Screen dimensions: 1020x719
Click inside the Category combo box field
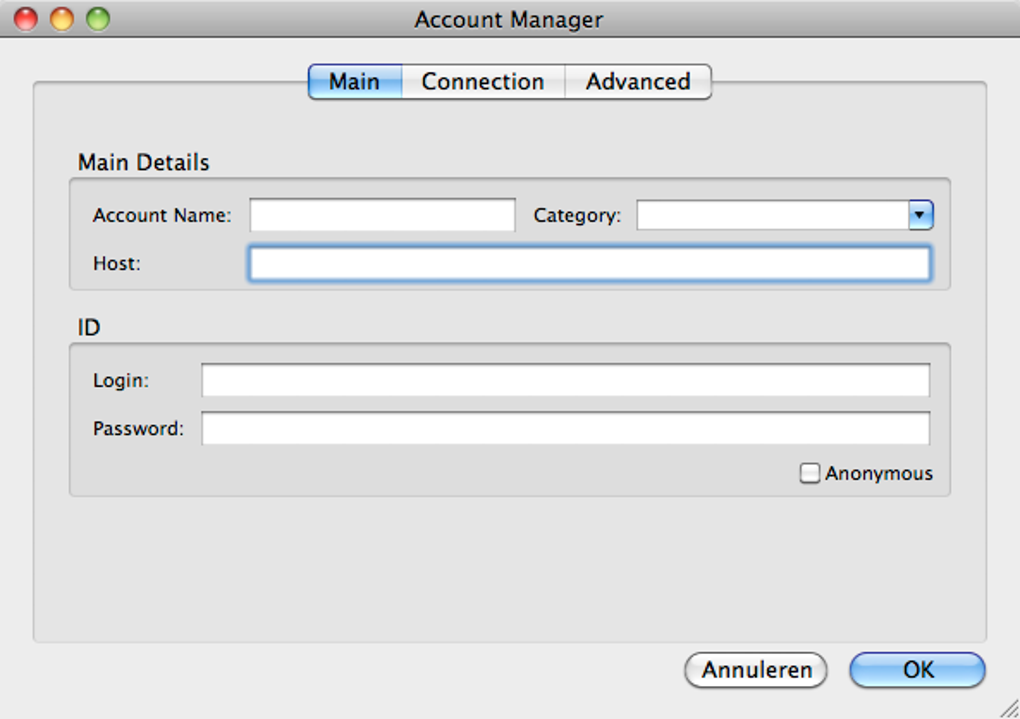(x=772, y=215)
